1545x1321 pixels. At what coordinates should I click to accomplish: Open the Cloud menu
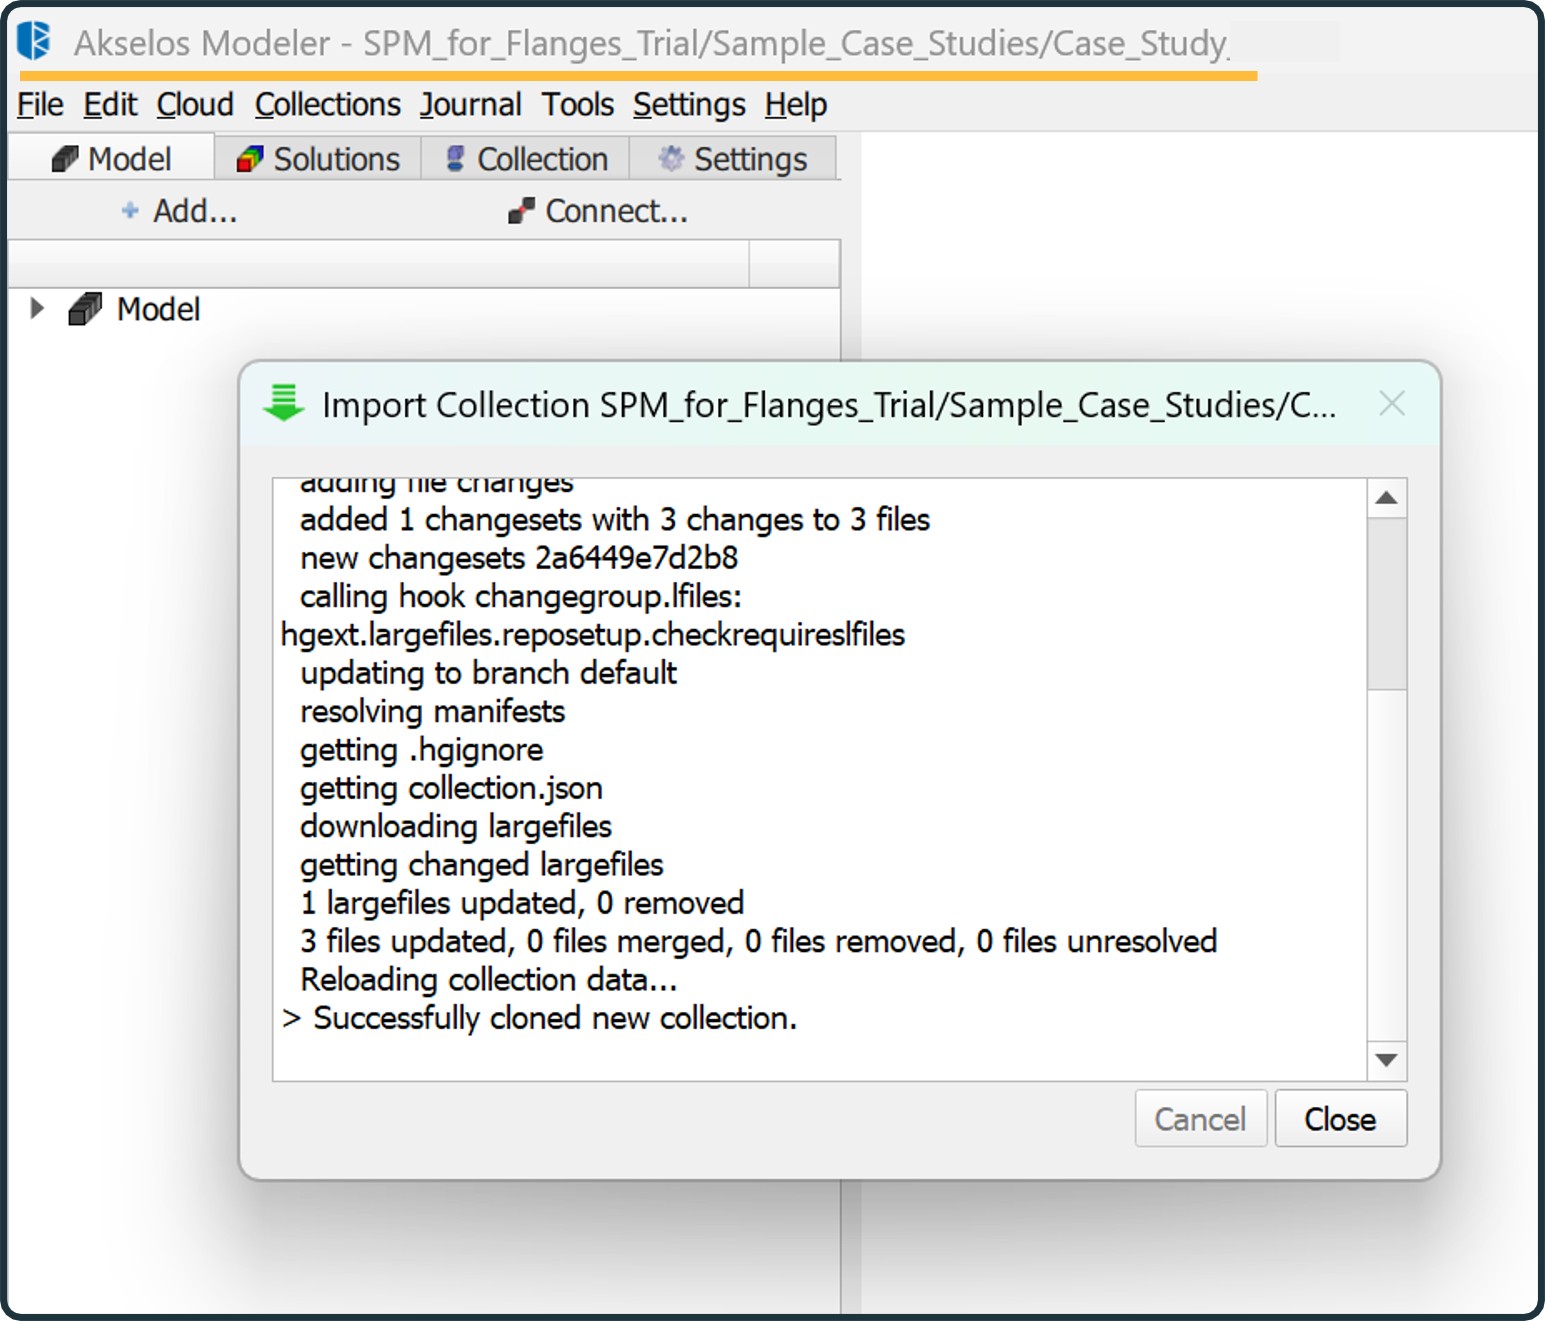point(195,104)
